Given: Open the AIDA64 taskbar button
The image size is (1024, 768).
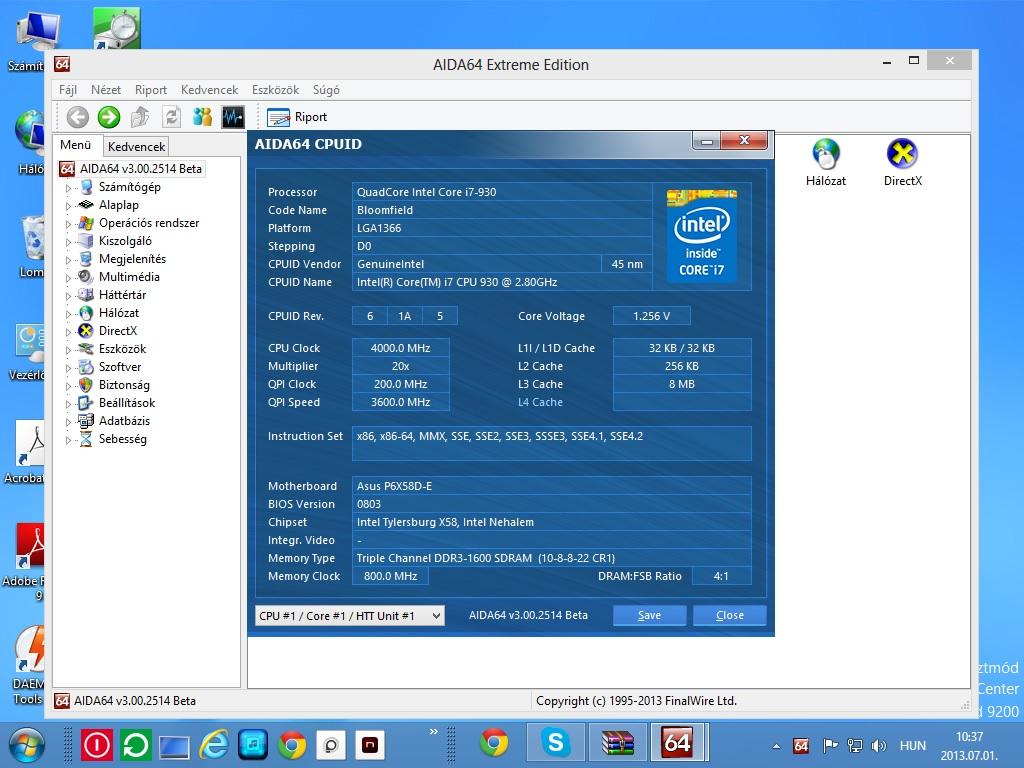Looking at the screenshot, I should (679, 743).
